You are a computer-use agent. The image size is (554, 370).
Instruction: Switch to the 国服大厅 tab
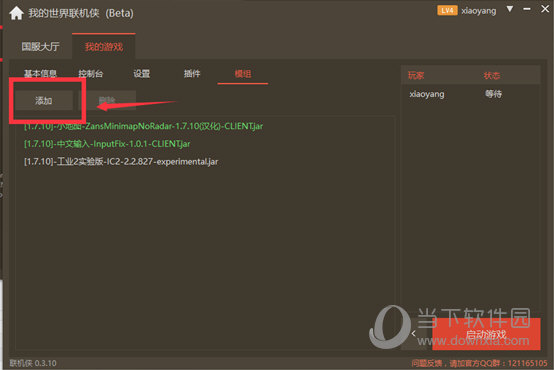[x=40, y=47]
